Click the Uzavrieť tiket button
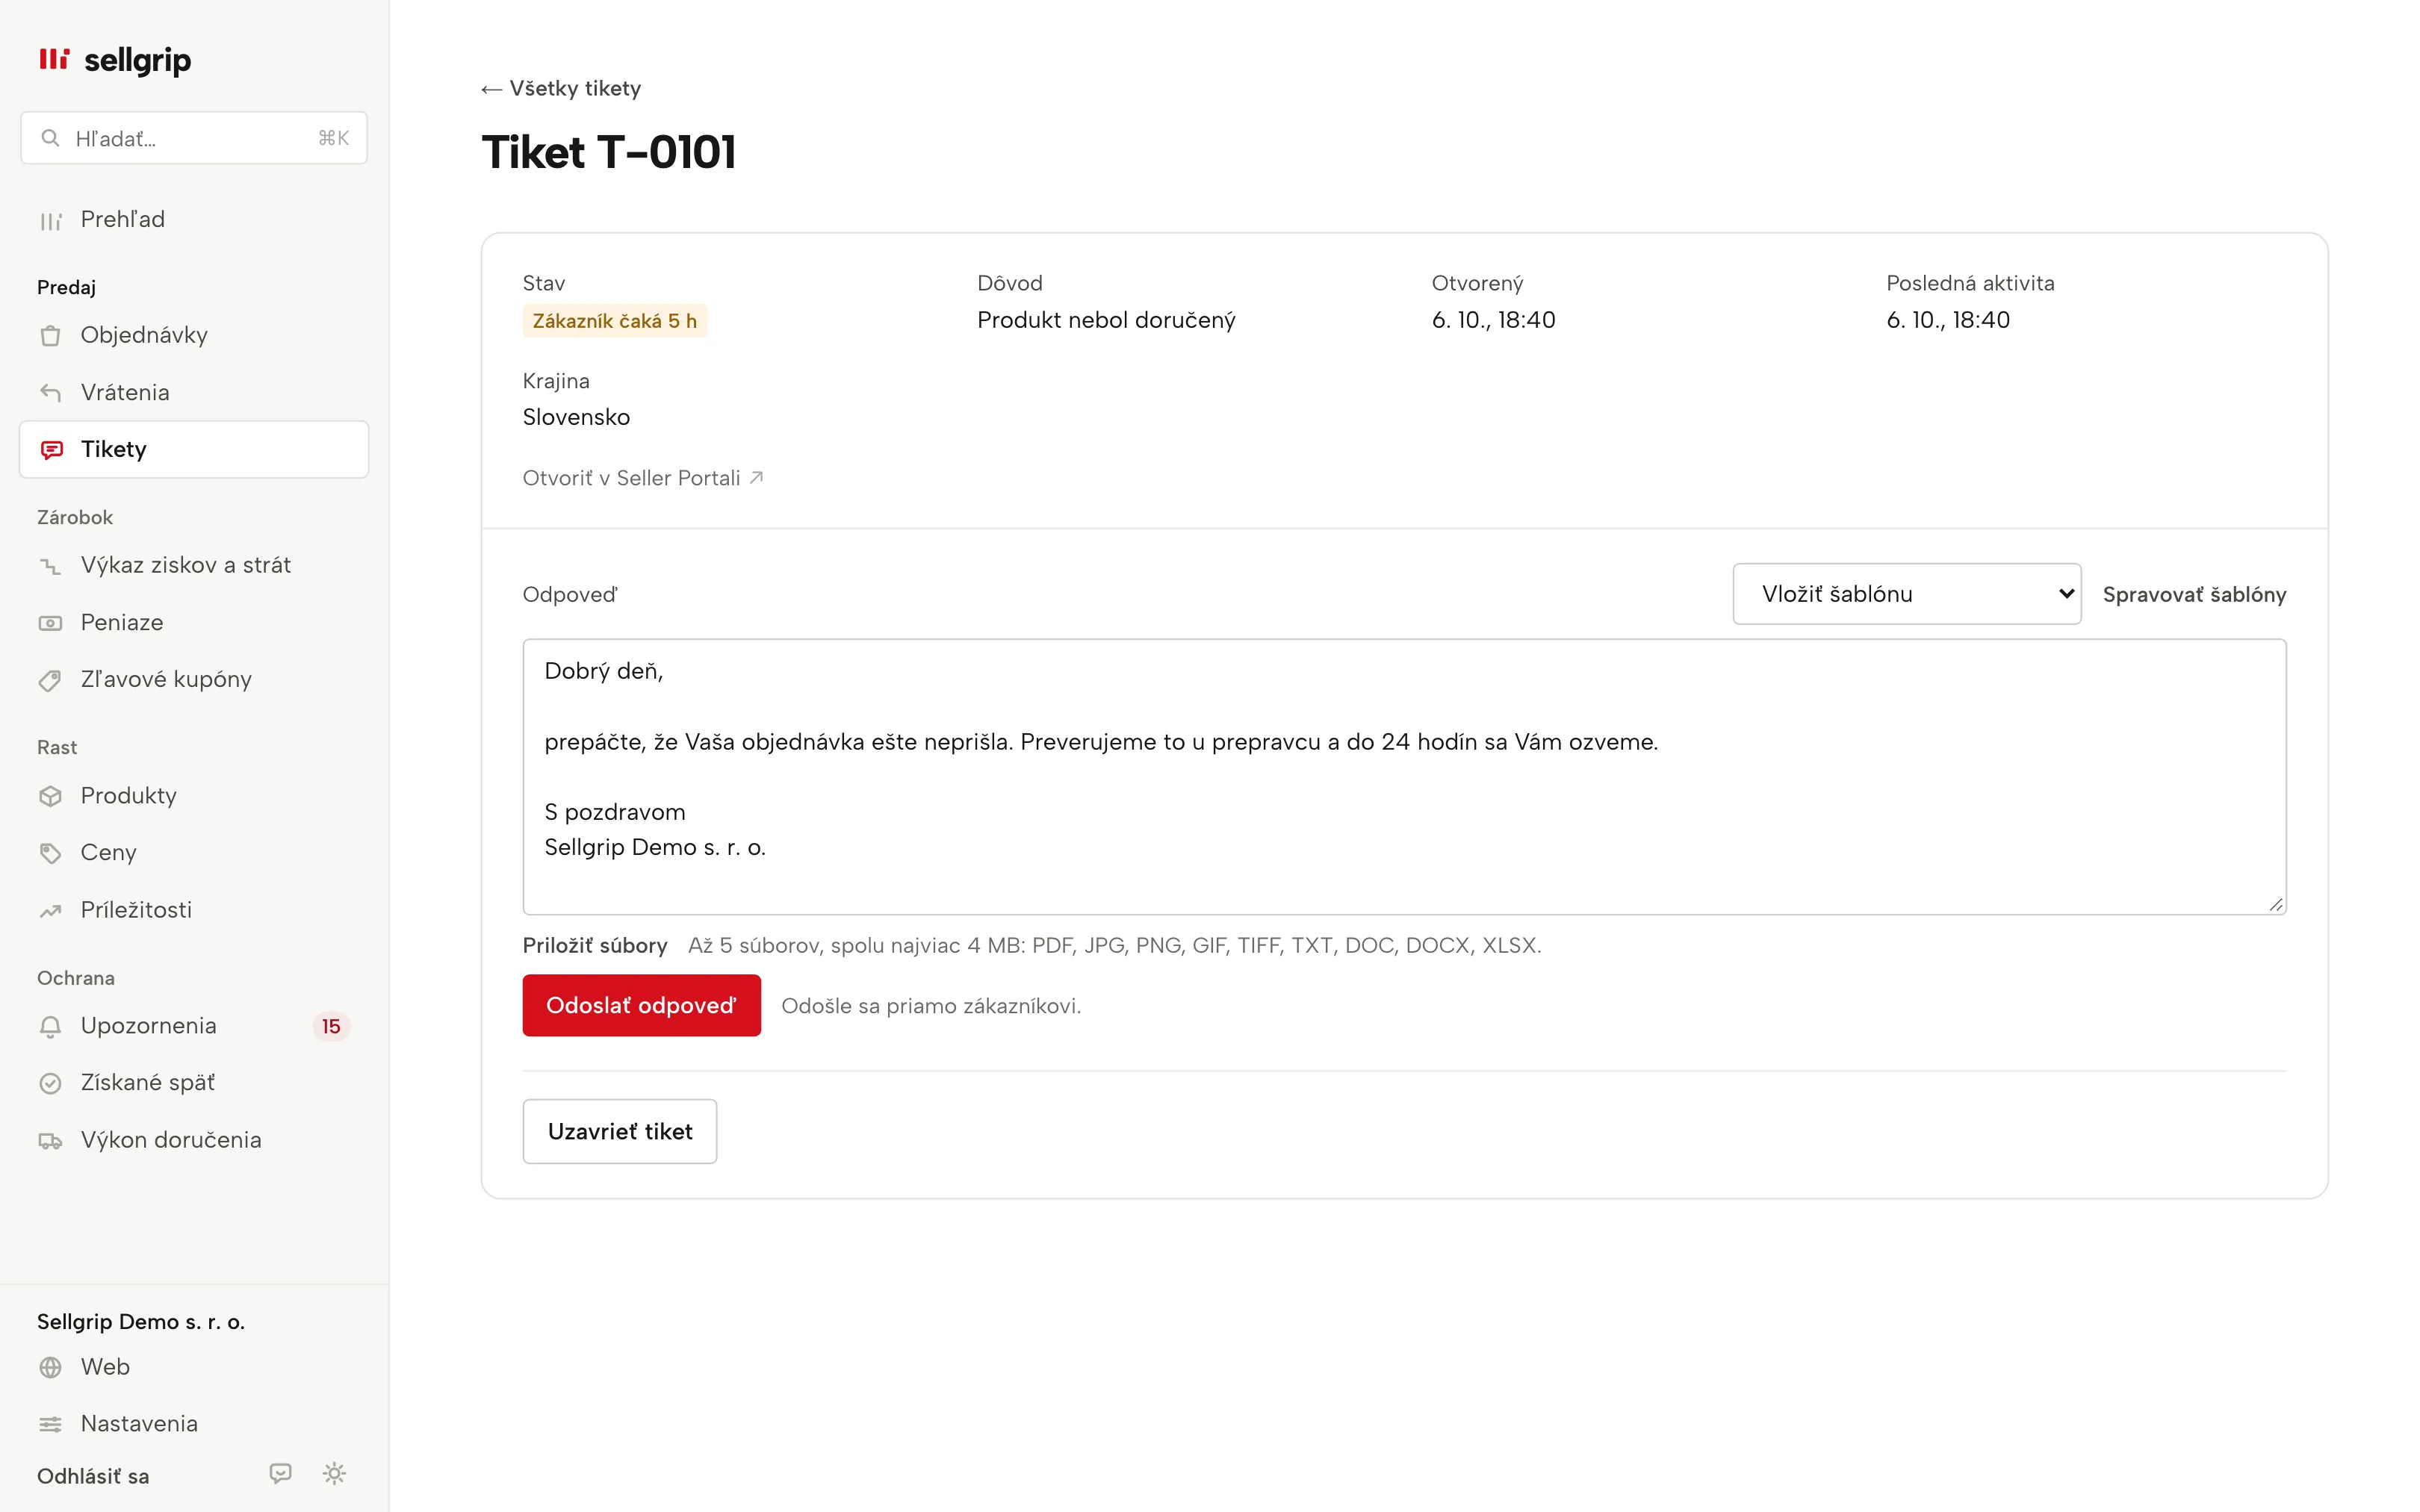Screen dimensions: 2420x1512 [619, 1132]
